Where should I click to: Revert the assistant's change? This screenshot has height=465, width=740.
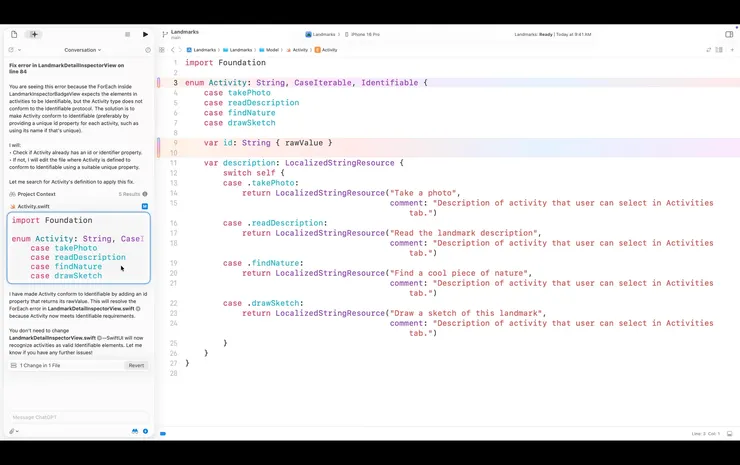136,365
